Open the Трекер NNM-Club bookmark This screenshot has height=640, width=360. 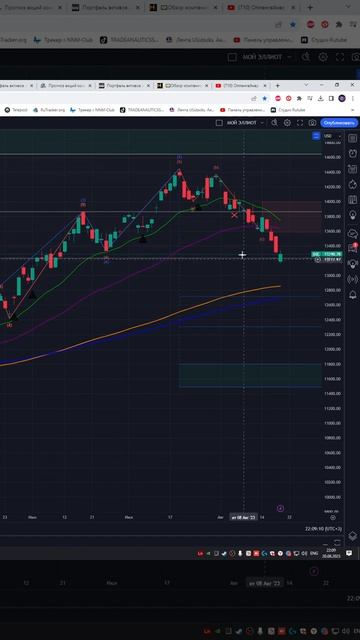pyautogui.click(x=93, y=110)
